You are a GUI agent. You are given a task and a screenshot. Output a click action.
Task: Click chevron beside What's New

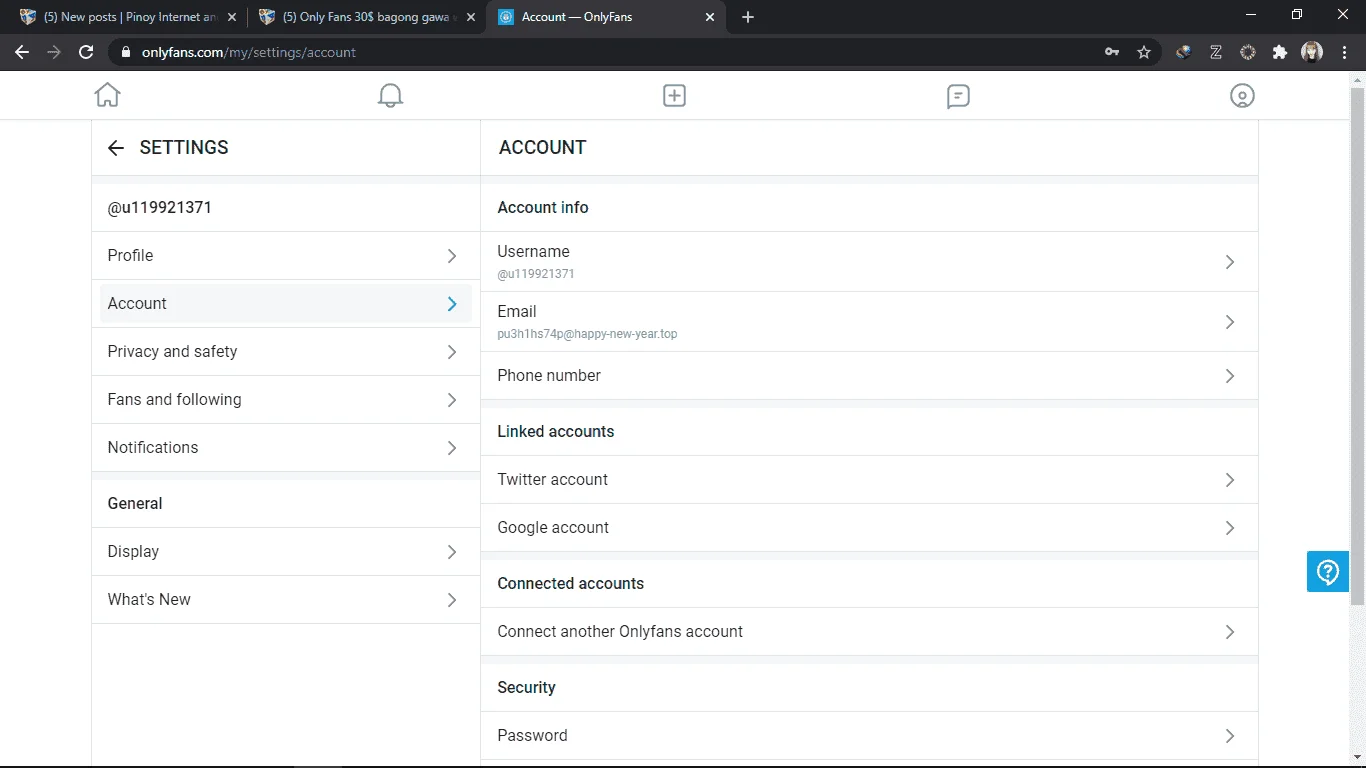tap(452, 600)
